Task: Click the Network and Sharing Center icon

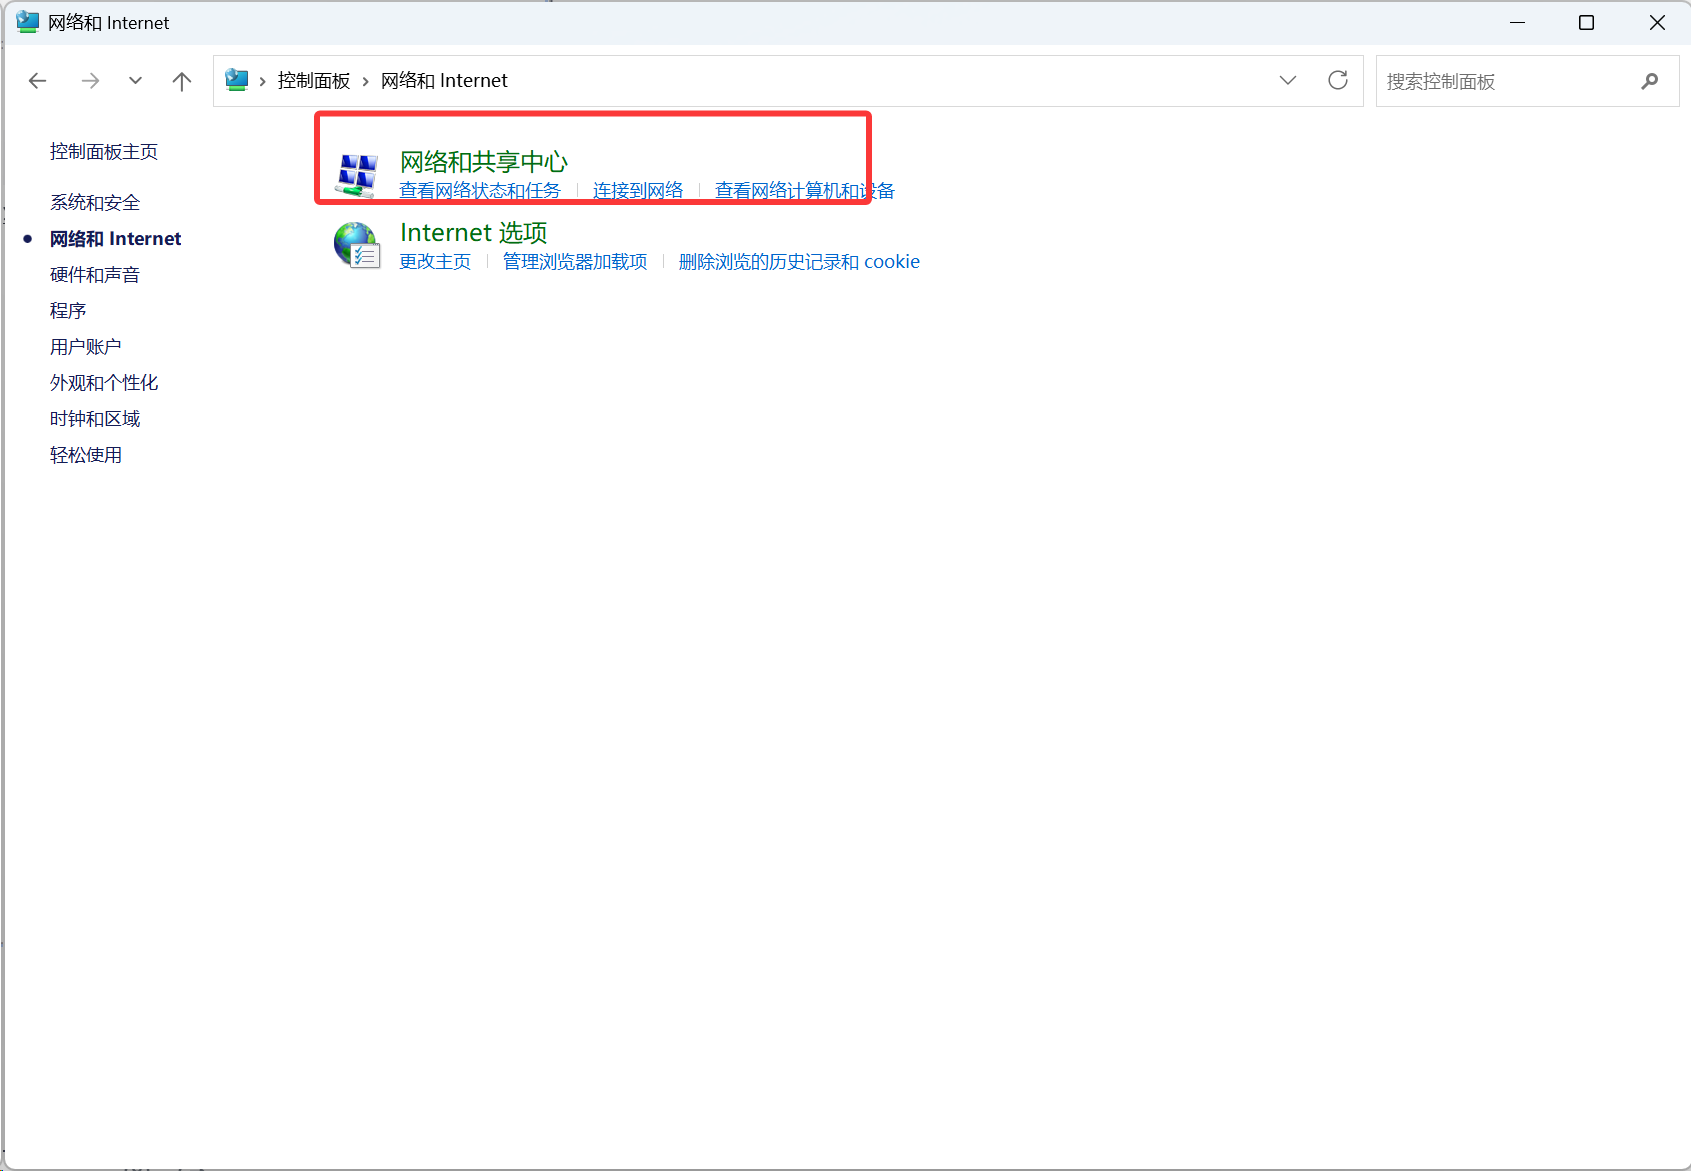Action: tap(356, 175)
